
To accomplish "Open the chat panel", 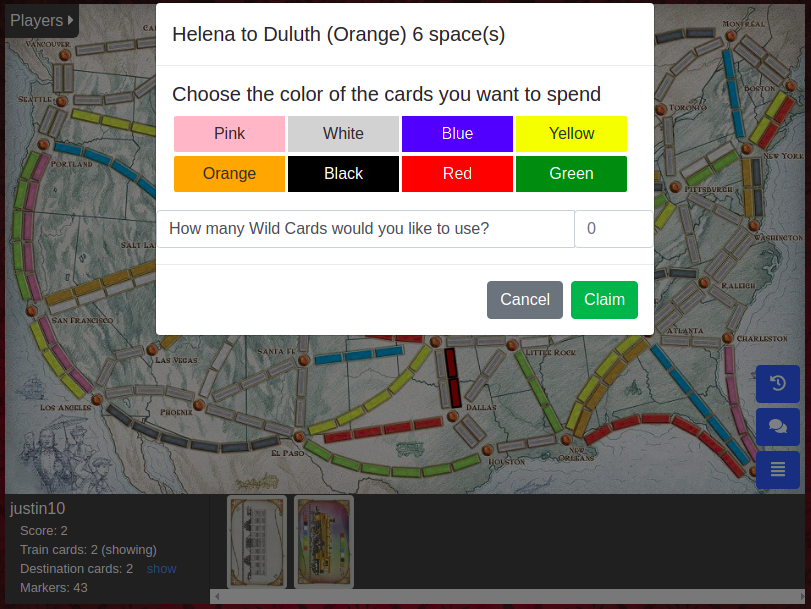I will 777,427.
